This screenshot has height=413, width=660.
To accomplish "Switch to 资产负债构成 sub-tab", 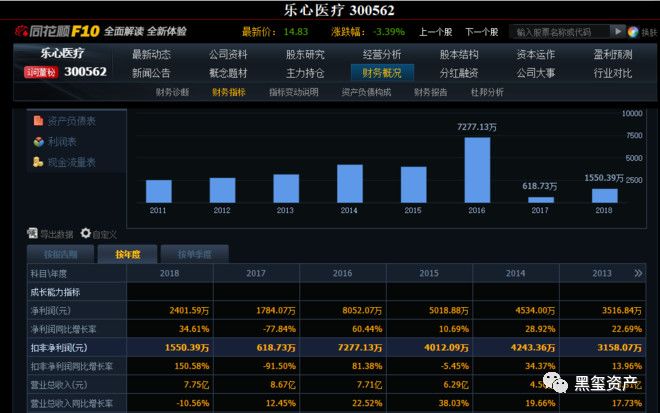I will pyautogui.click(x=366, y=92).
